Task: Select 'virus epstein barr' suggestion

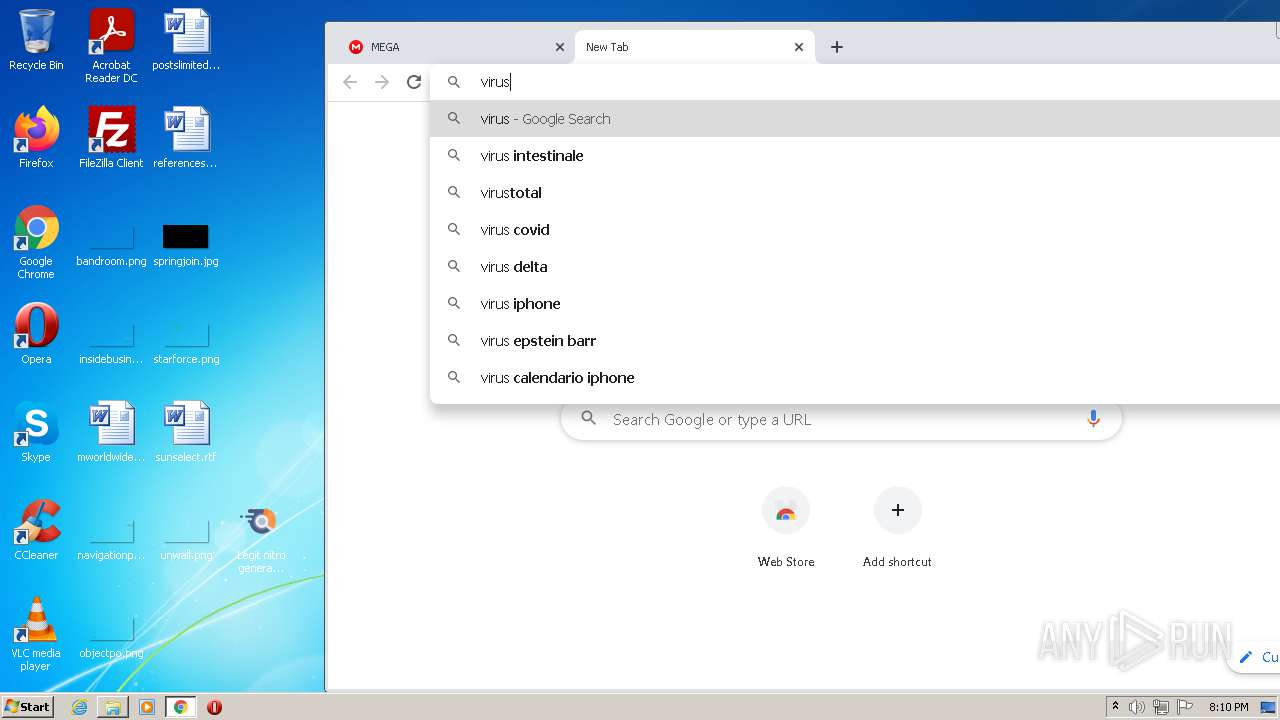Action: pos(855,341)
